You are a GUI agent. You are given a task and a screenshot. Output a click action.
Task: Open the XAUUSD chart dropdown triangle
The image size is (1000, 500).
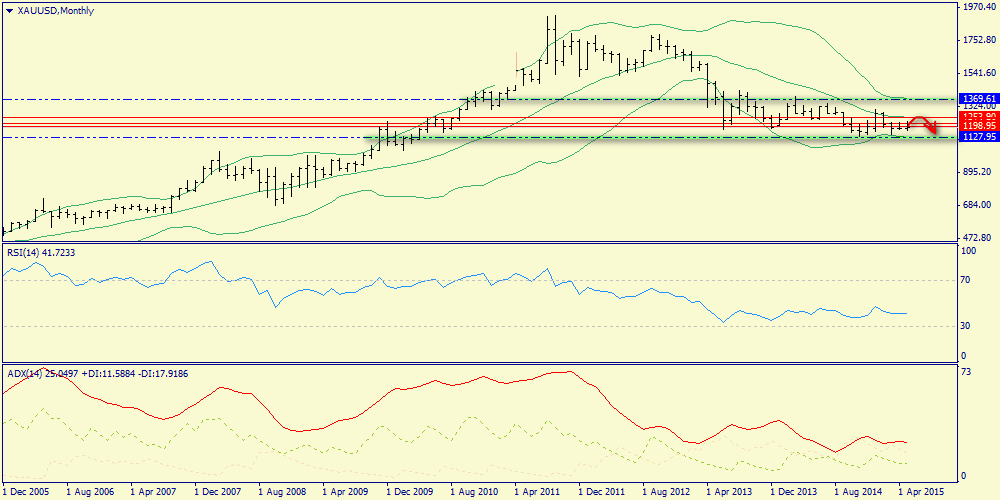click(9, 10)
